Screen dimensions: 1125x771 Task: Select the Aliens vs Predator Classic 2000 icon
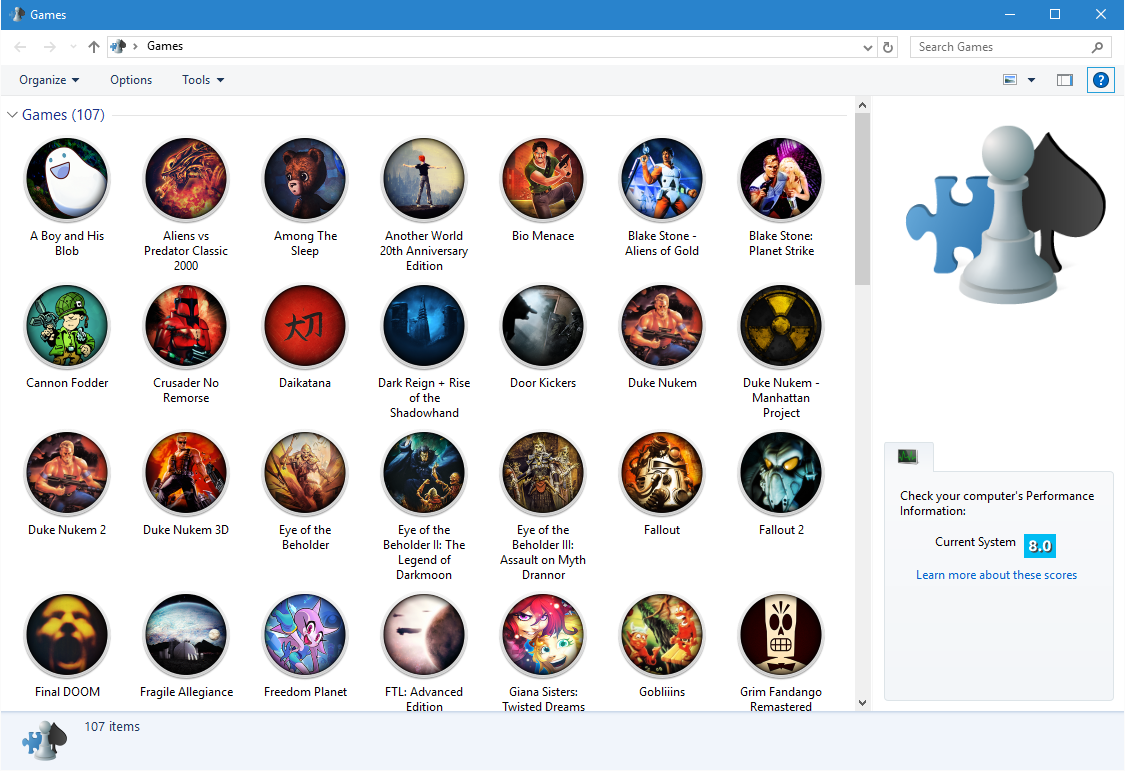(186, 179)
